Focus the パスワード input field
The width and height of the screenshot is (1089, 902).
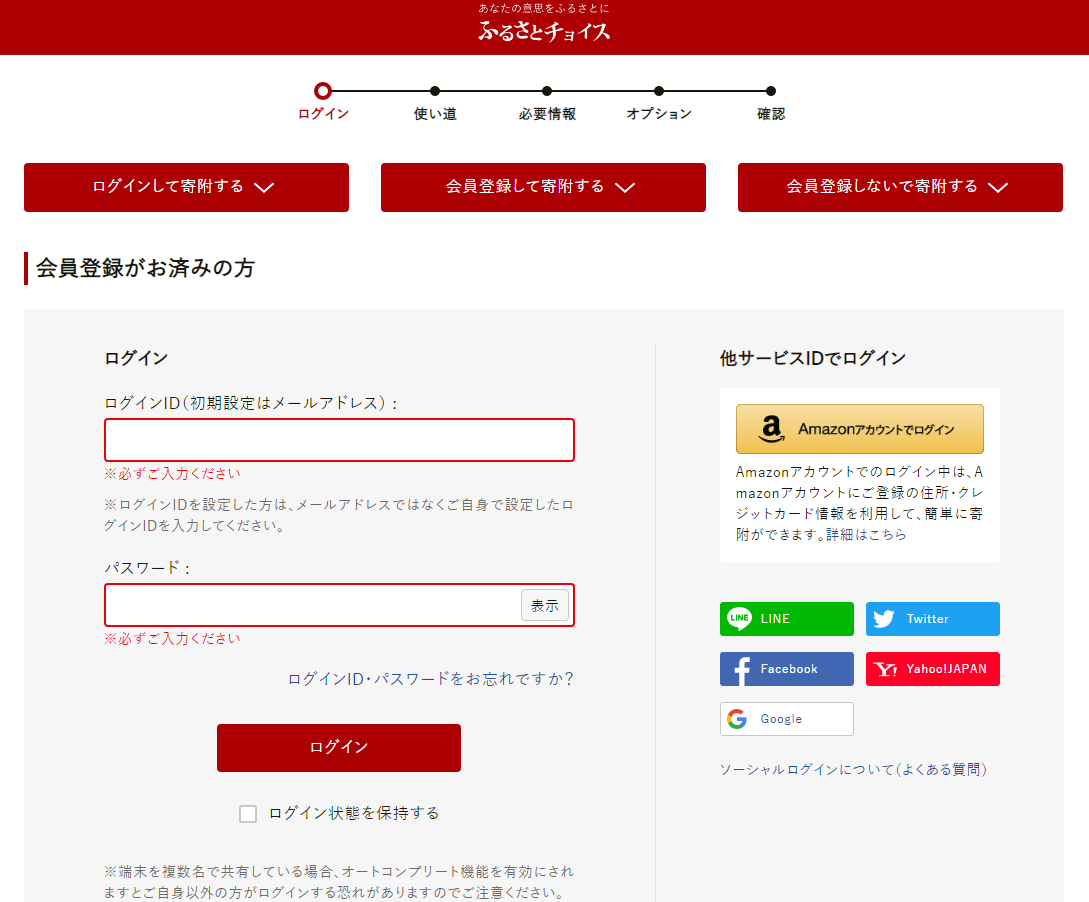[312, 605]
